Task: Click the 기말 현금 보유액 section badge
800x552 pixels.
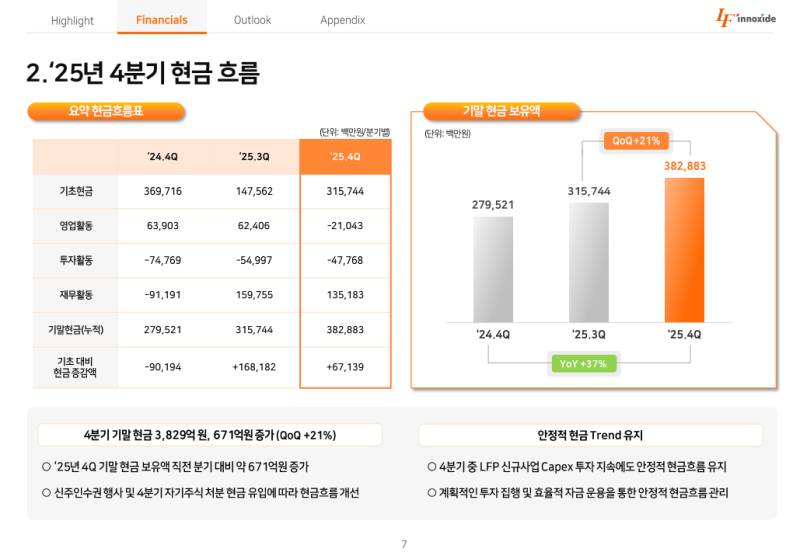Action: coord(501,111)
